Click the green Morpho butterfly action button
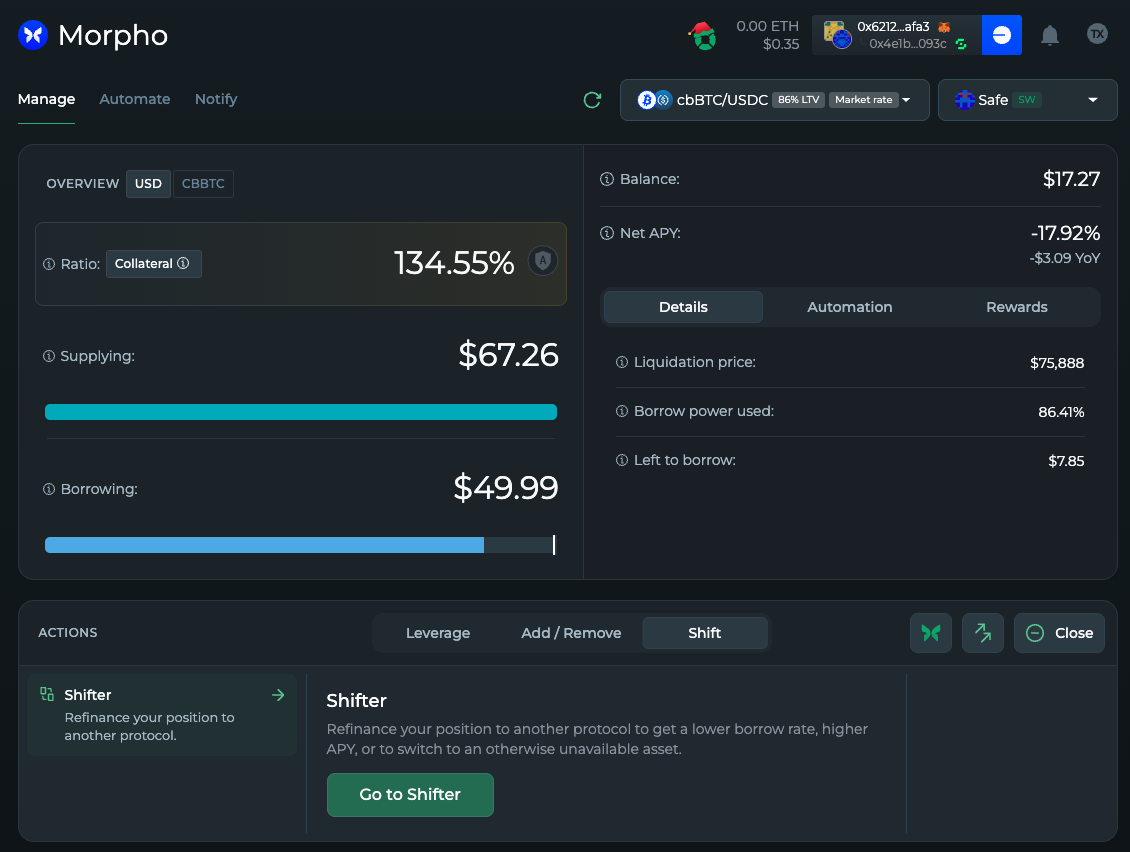The height and width of the screenshot is (852, 1130). point(931,633)
